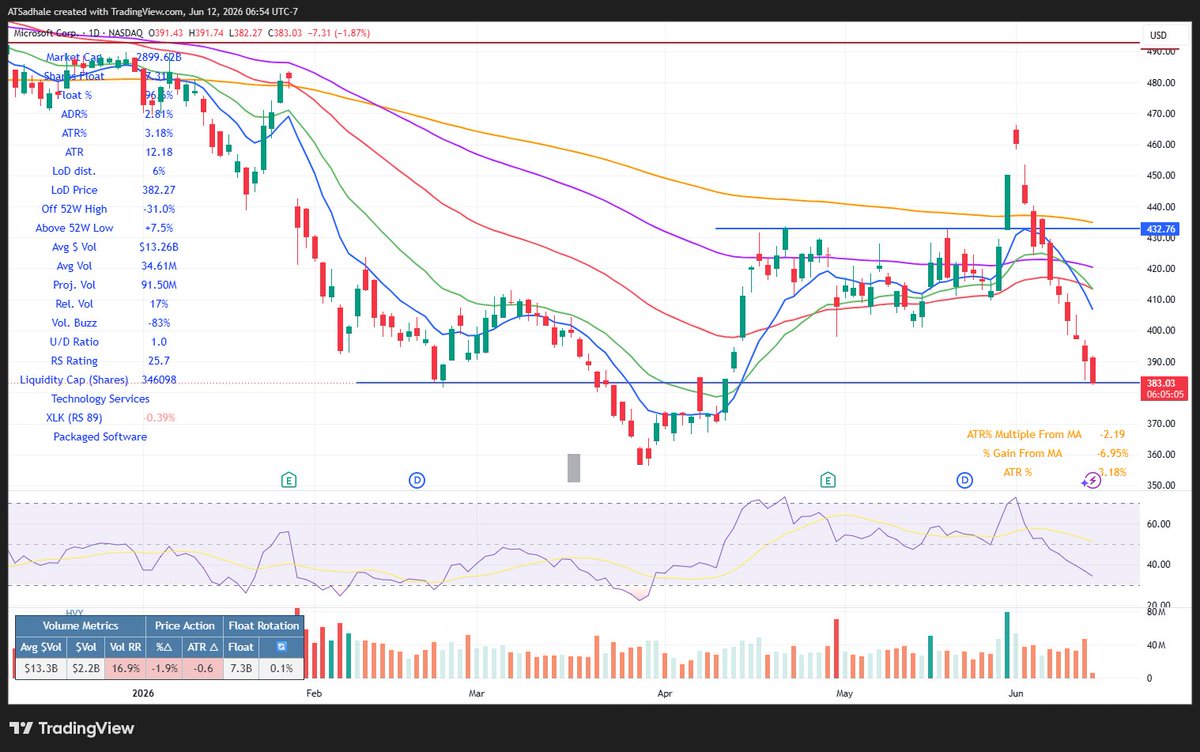Click the HVY label above volume table
Screen dimensions: 1200x752
74,611
